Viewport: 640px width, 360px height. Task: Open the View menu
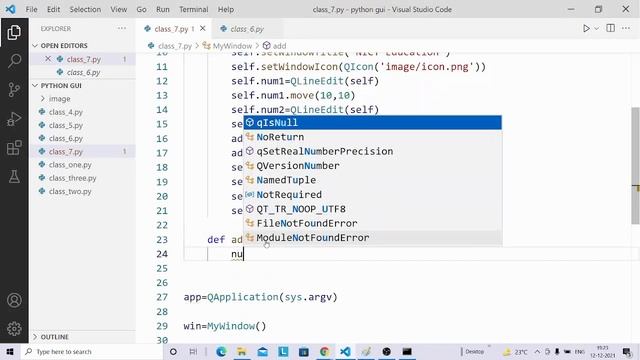tap(119, 9)
